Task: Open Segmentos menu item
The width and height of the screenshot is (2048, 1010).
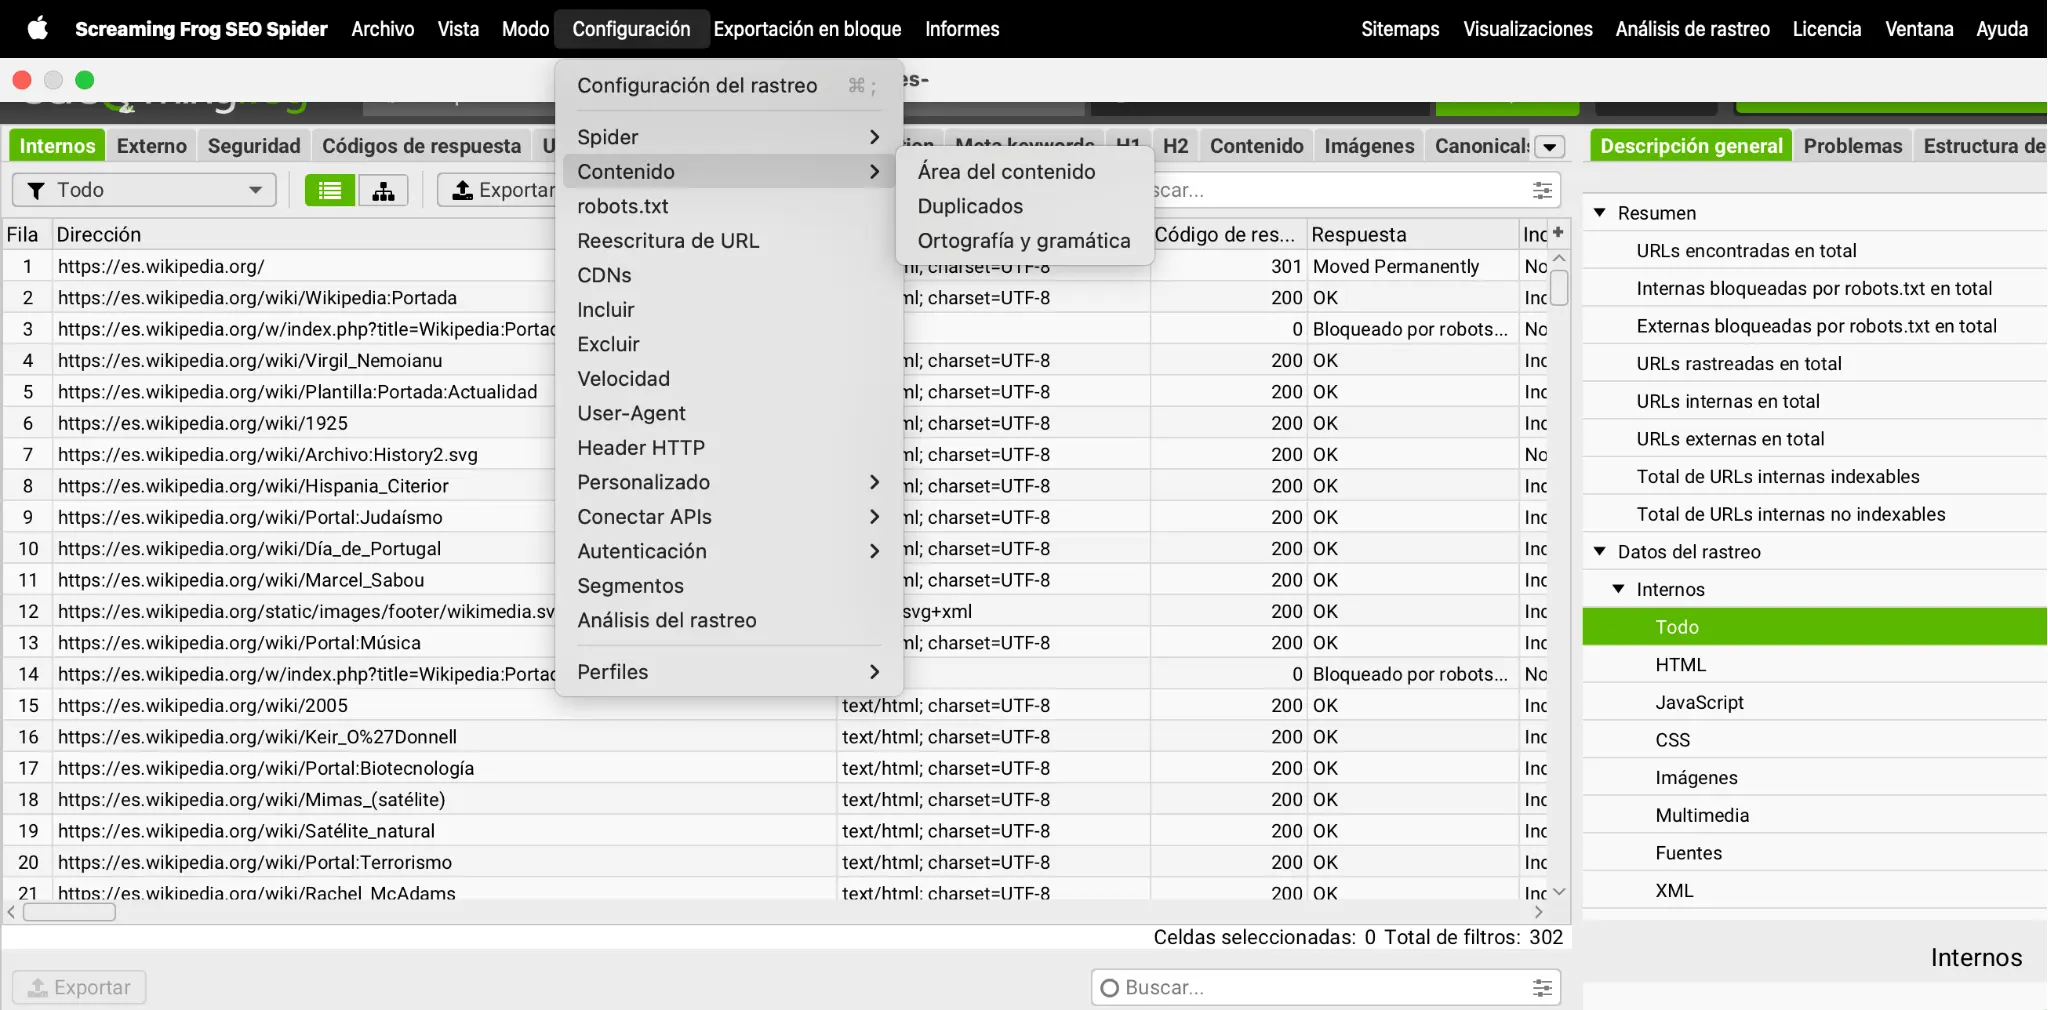Action: pyautogui.click(x=729, y=586)
